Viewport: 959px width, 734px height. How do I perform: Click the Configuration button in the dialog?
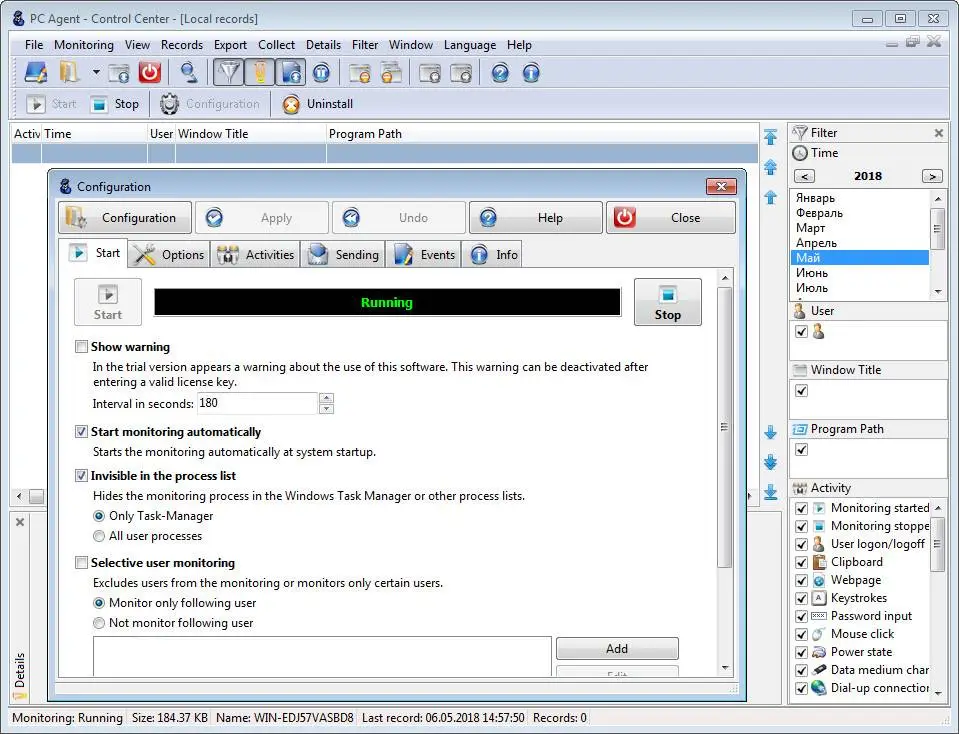[125, 218]
